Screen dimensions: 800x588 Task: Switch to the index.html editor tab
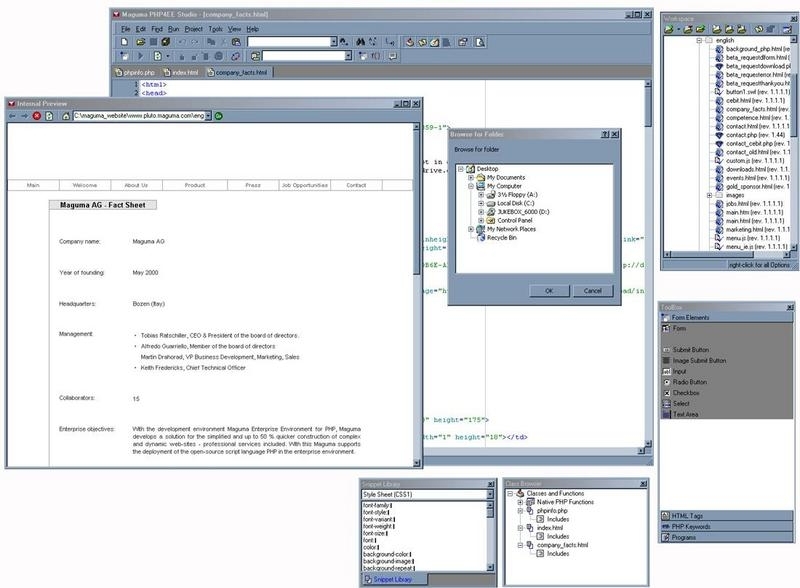point(181,72)
